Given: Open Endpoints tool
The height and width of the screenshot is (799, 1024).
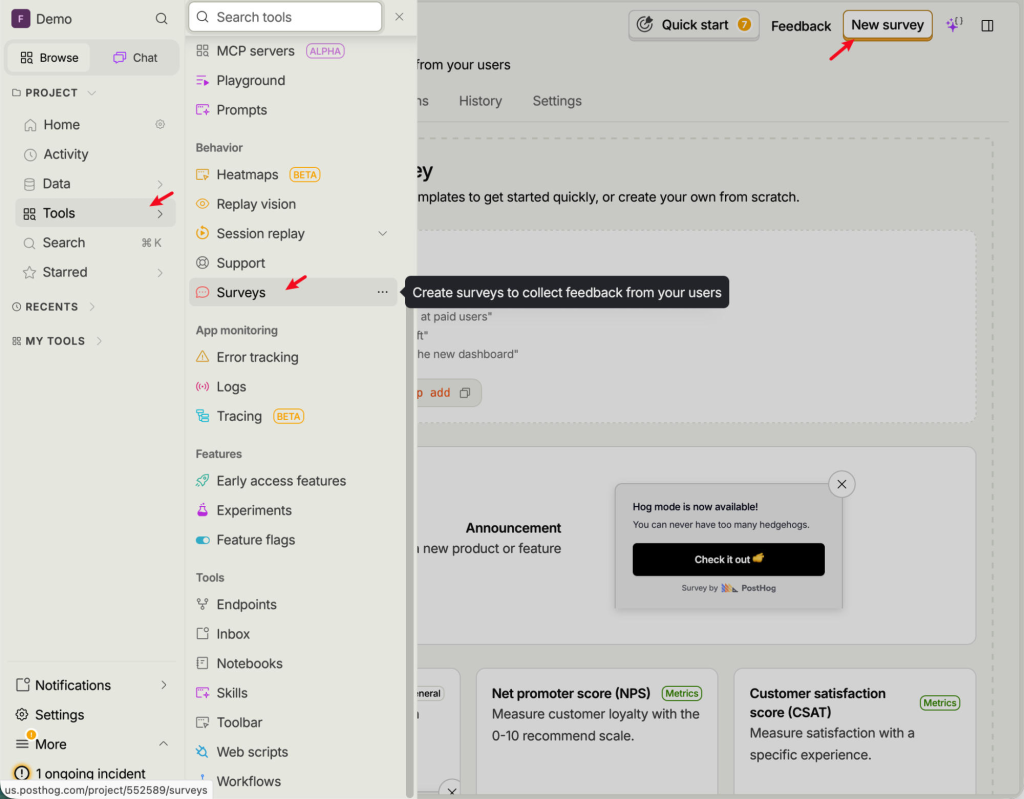Looking at the screenshot, I should click(x=246, y=604).
